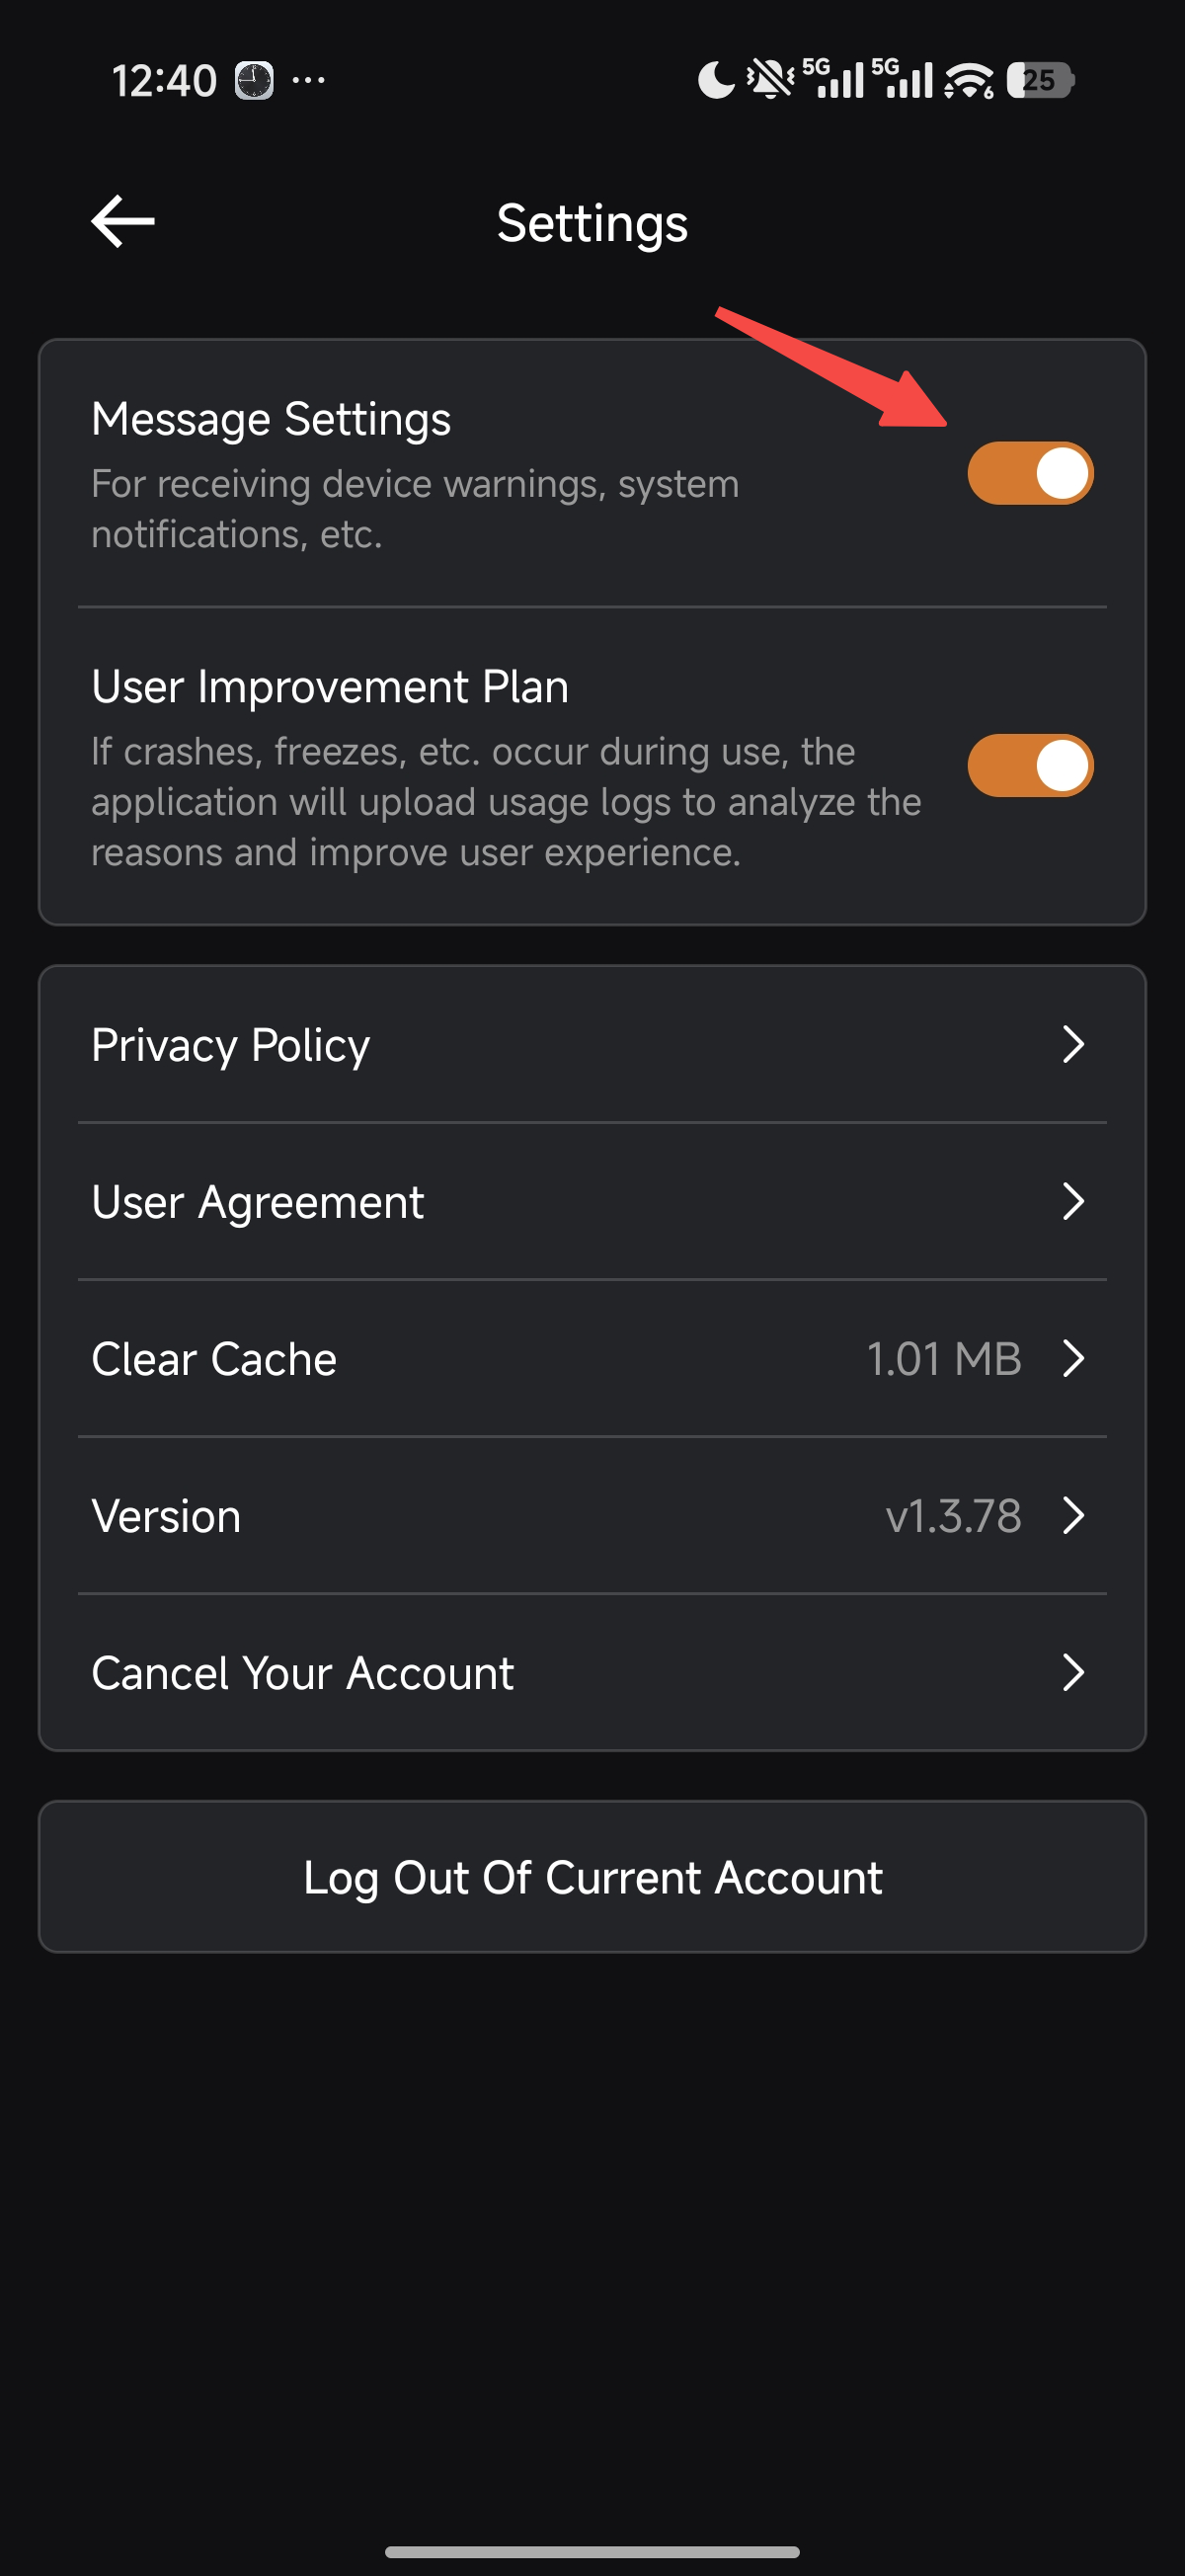This screenshot has height=2576, width=1185.
Task: Tap the clock app status icon
Action: [254, 80]
